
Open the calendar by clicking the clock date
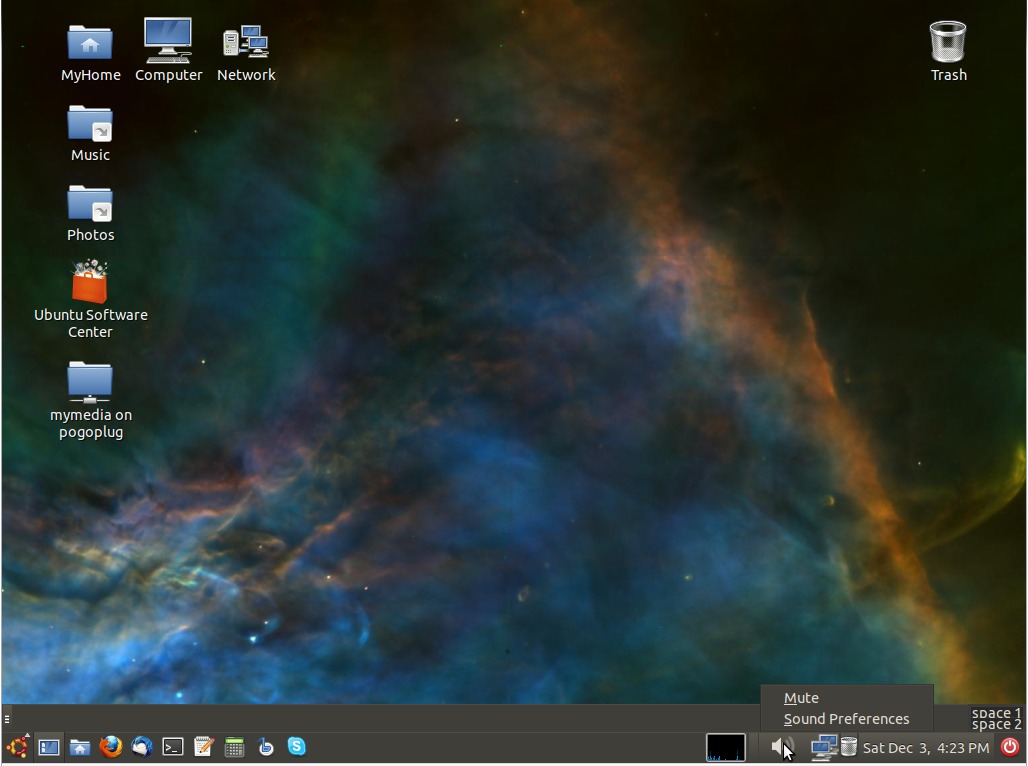[926, 748]
